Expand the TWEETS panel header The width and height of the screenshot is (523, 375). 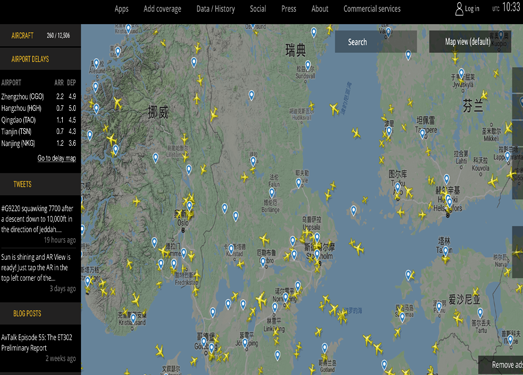click(40, 184)
